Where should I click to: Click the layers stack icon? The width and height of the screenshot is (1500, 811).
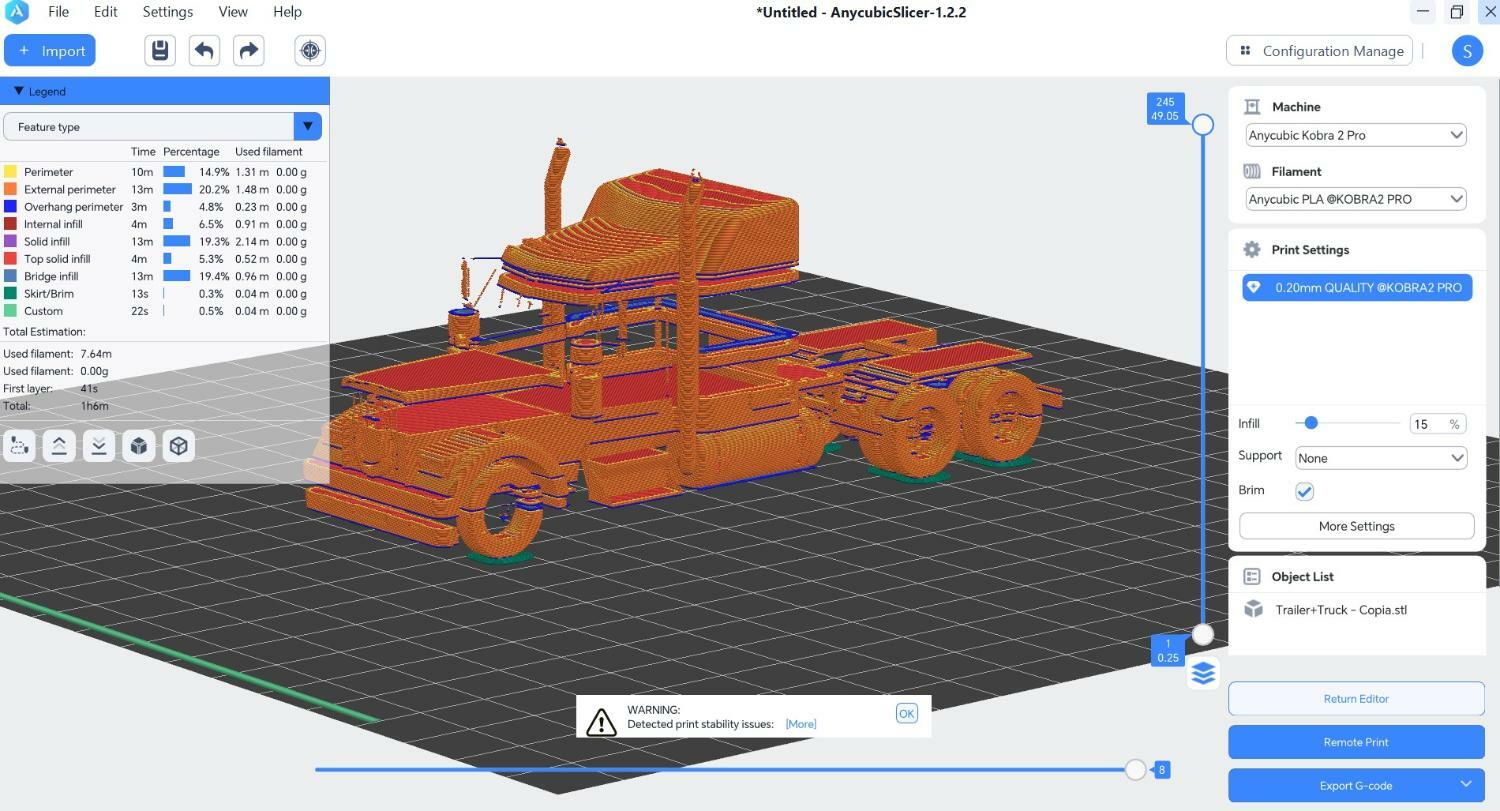coord(1203,673)
